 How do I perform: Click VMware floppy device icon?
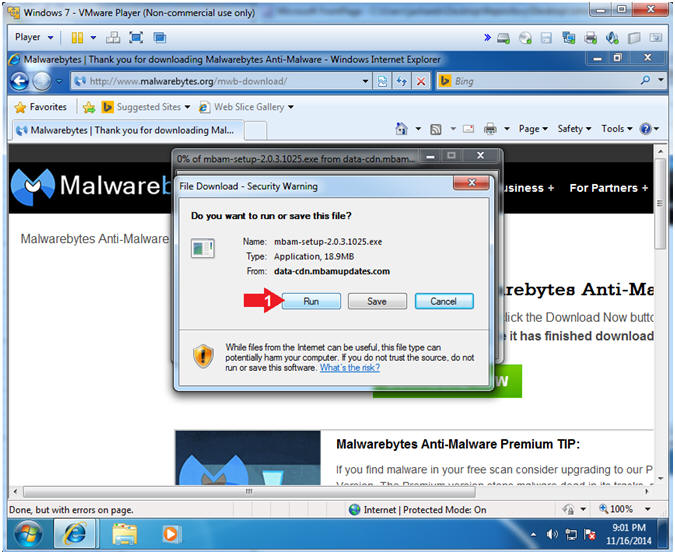(x=546, y=38)
